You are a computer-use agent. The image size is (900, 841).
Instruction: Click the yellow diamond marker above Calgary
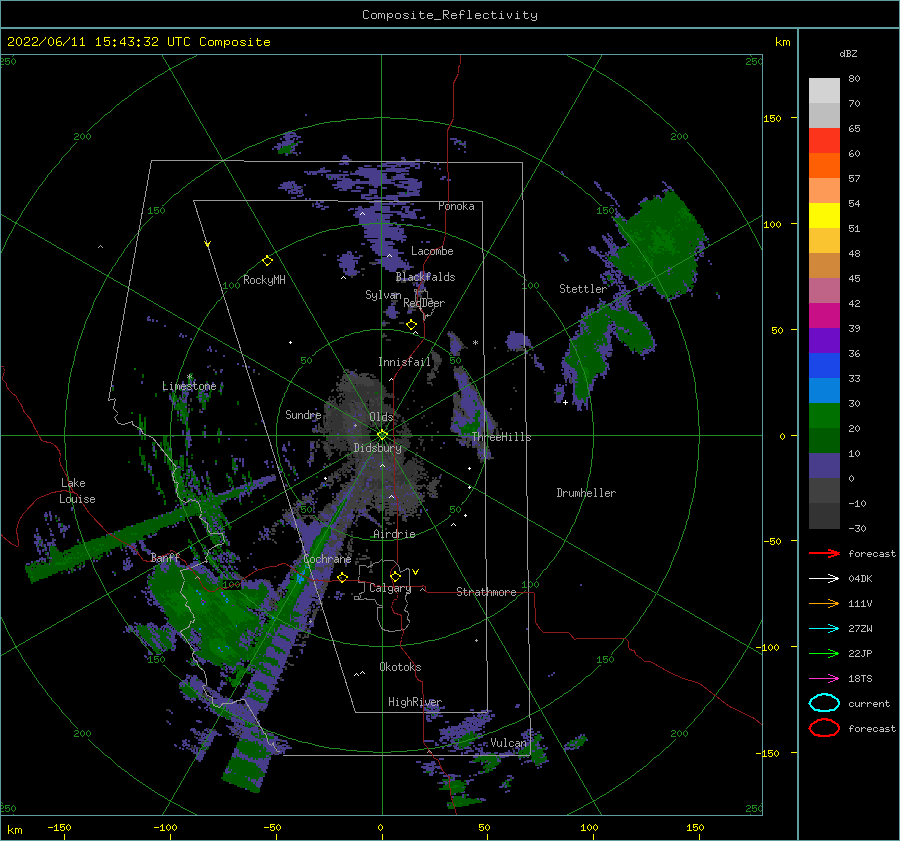point(395,576)
